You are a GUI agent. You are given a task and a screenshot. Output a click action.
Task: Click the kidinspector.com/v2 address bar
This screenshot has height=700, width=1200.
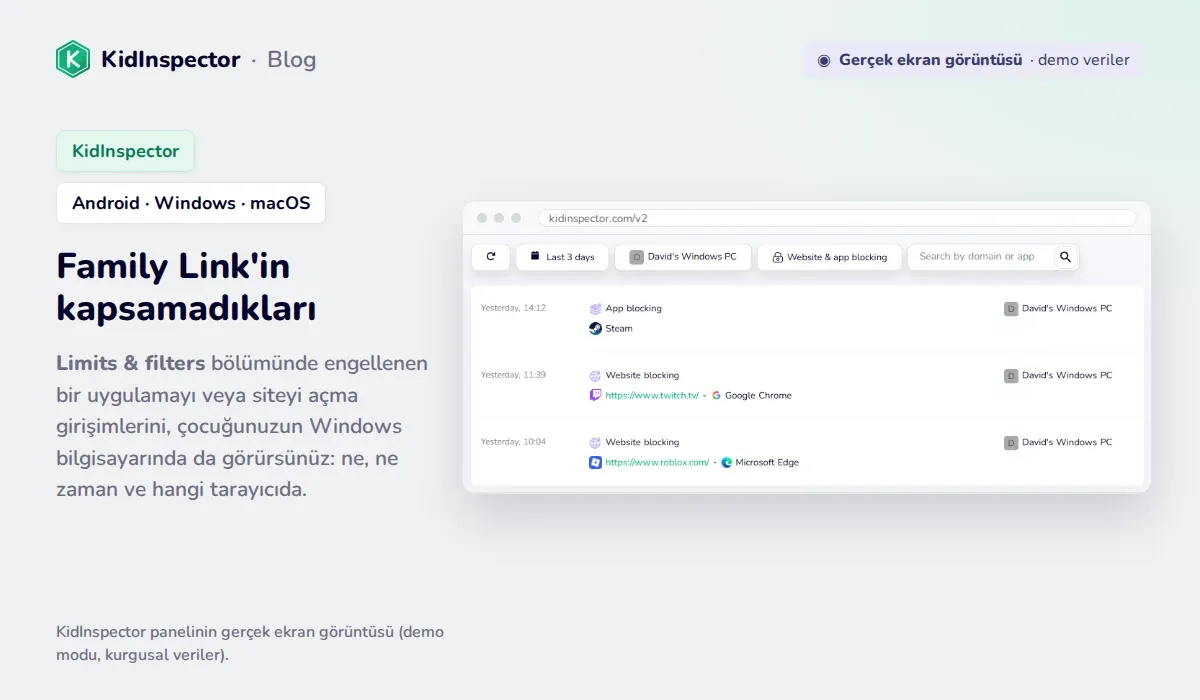(x=837, y=218)
